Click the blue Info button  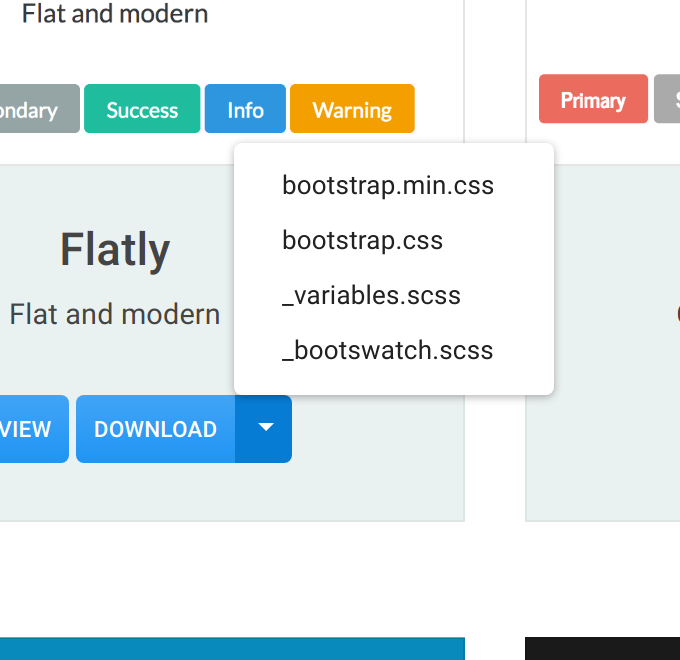[245, 109]
